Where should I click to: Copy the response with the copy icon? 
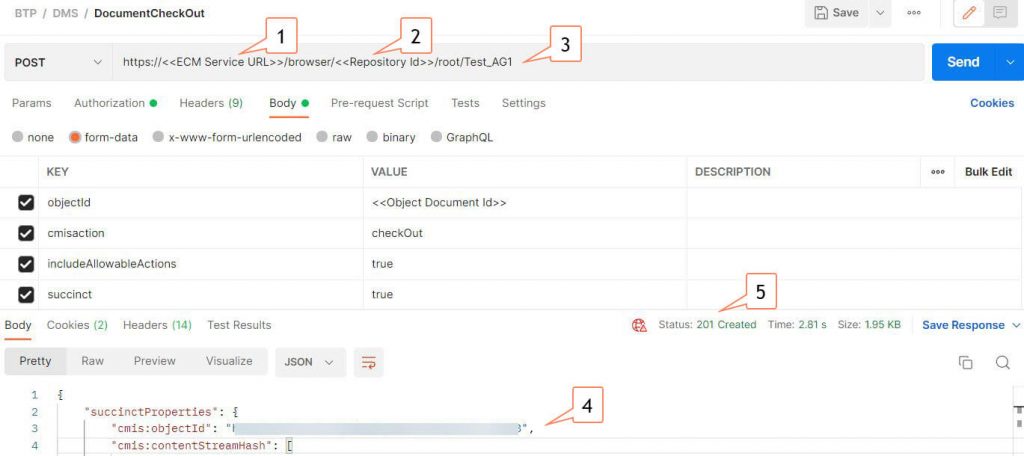pyautogui.click(x=965, y=363)
